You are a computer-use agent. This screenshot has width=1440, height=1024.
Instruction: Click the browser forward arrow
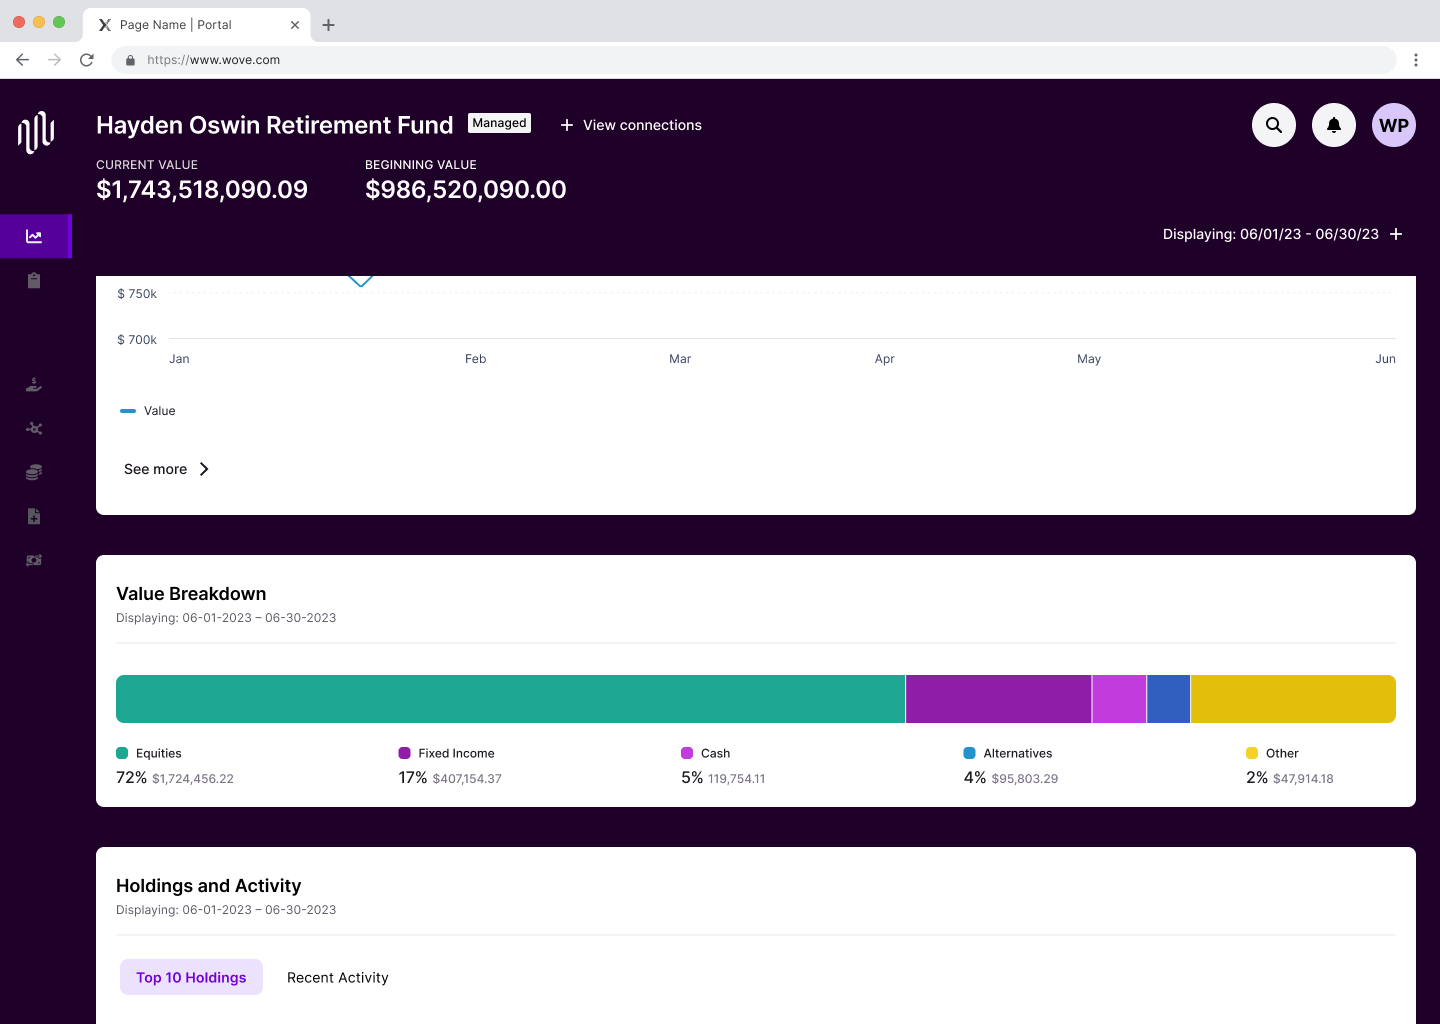click(x=55, y=60)
